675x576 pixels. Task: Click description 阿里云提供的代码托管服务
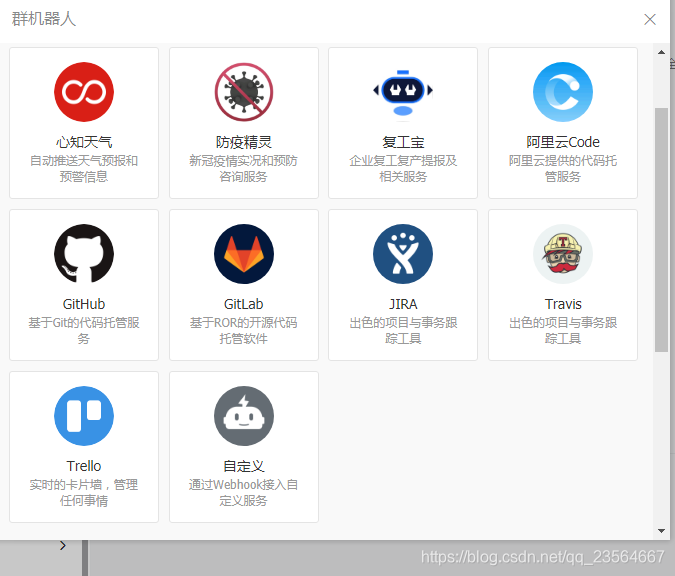point(563,168)
